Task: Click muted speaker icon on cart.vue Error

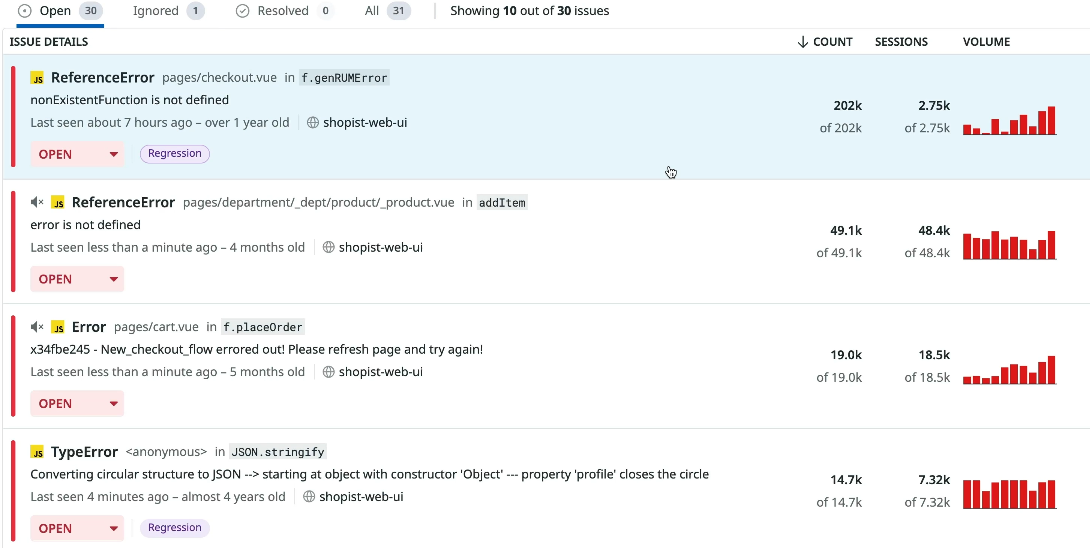Action: pyautogui.click(x=38, y=327)
